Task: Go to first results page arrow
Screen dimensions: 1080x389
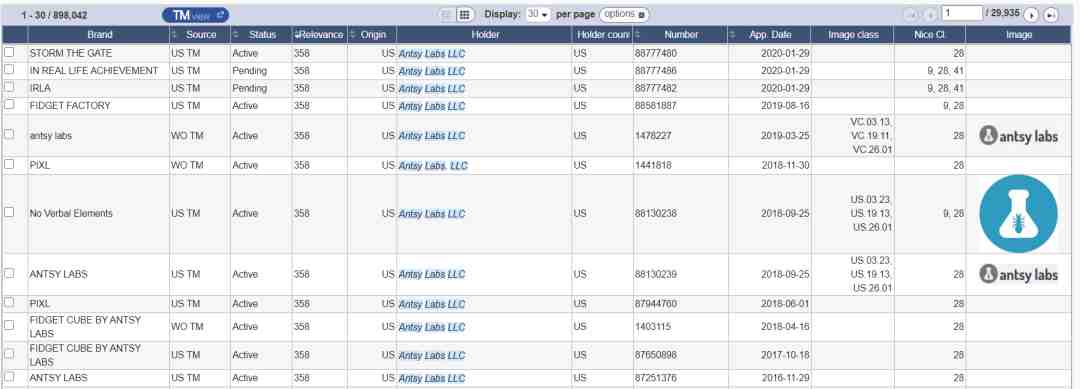Action: click(x=911, y=15)
